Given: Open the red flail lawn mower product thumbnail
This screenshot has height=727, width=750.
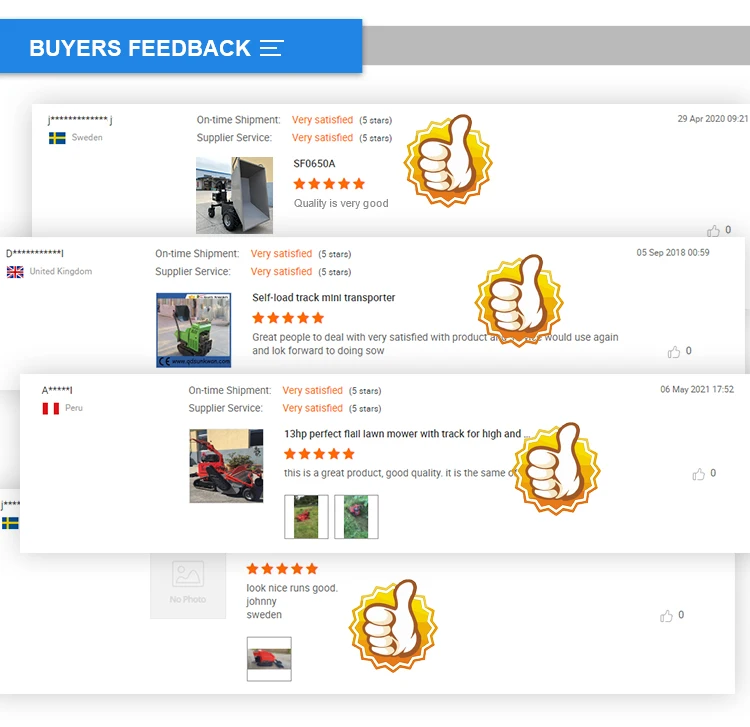Looking at the screenshot, I should (226, 466).
